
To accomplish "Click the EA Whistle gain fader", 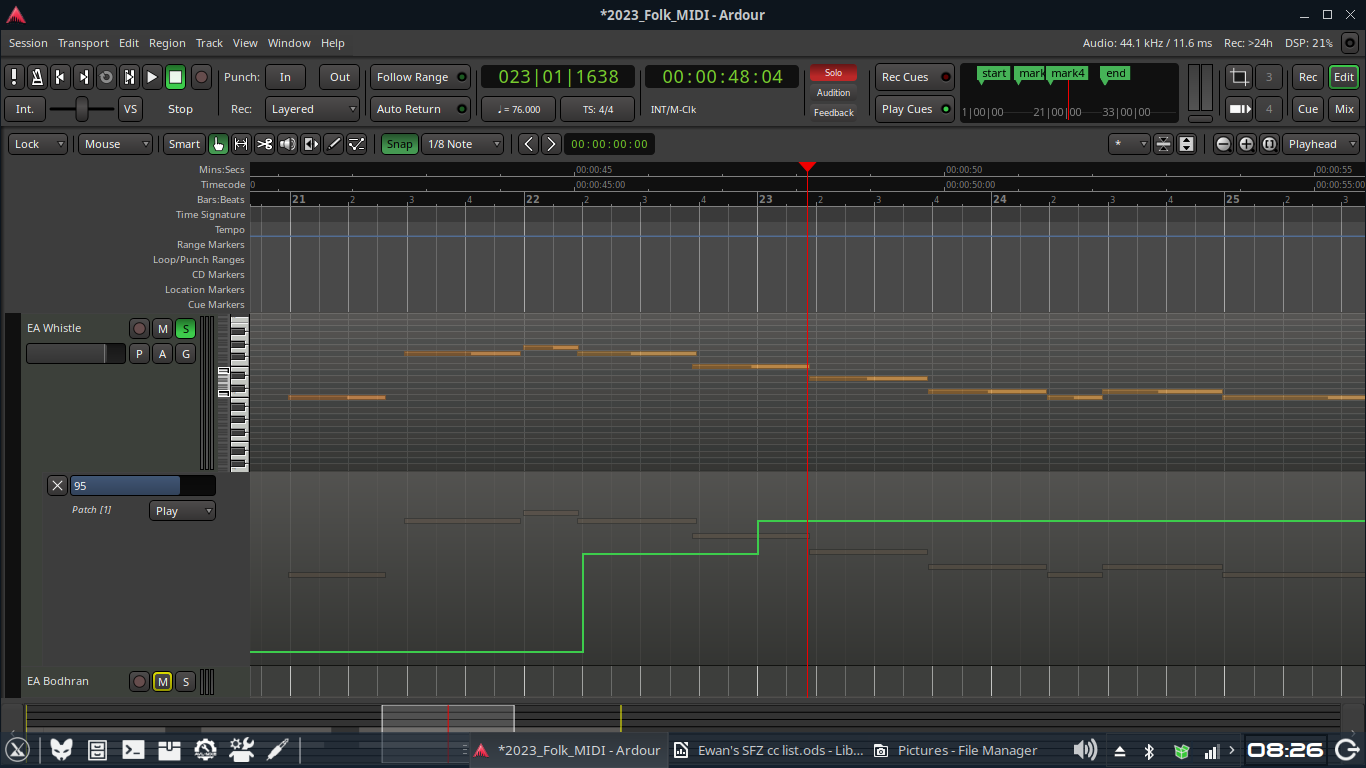I will (76, 354).
